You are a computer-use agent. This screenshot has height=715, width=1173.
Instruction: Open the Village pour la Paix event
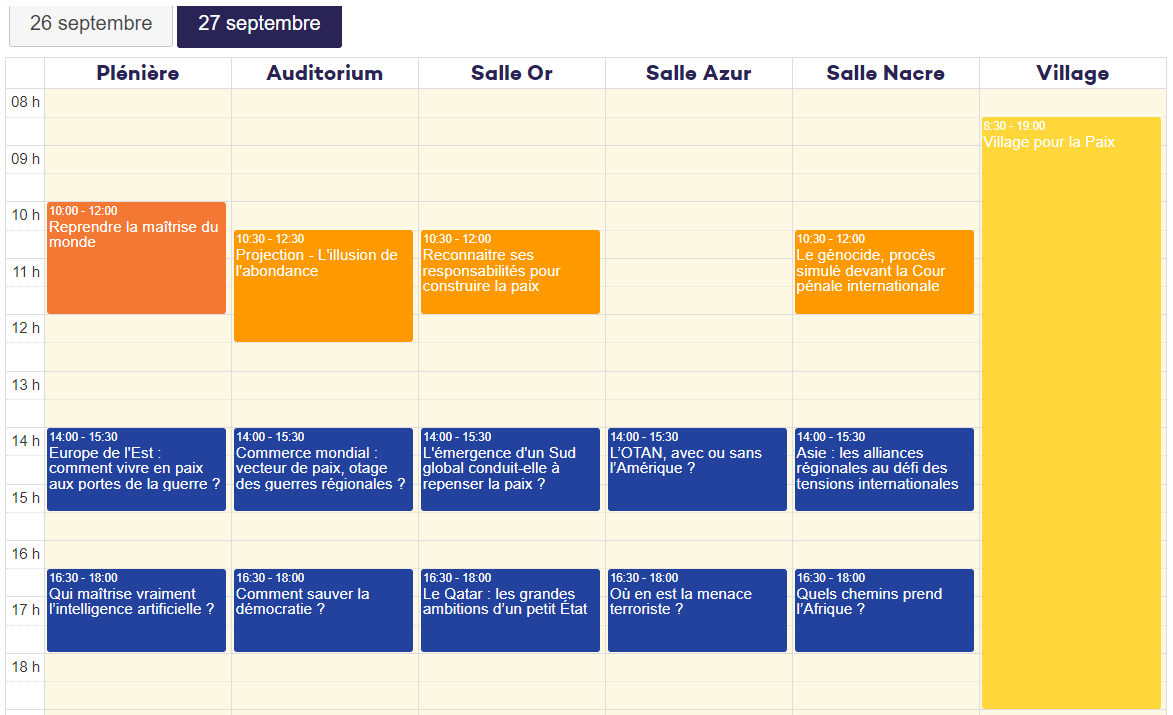(1071, 413)
